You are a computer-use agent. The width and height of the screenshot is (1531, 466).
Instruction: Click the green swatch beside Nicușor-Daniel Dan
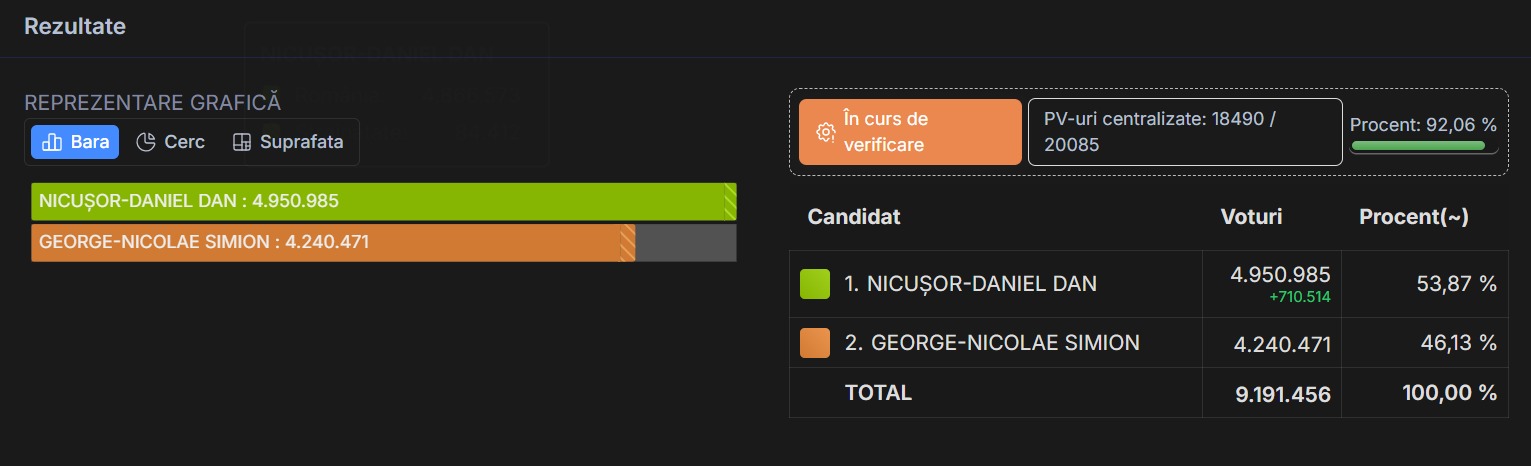(x=815, y=284)
